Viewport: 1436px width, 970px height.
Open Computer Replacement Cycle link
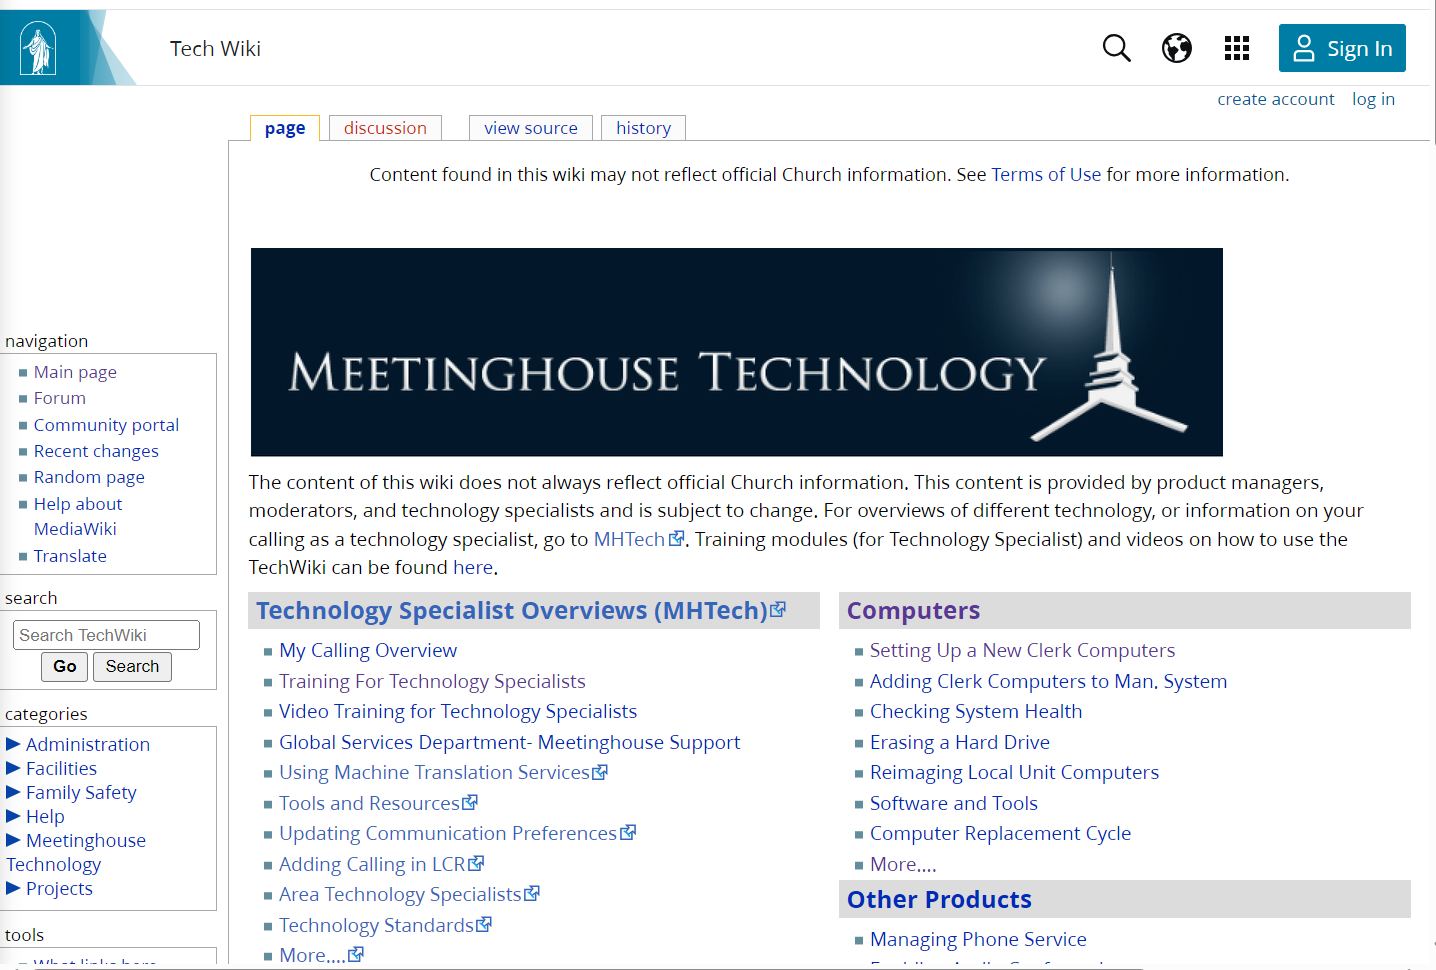click(x=1000, y=833)
